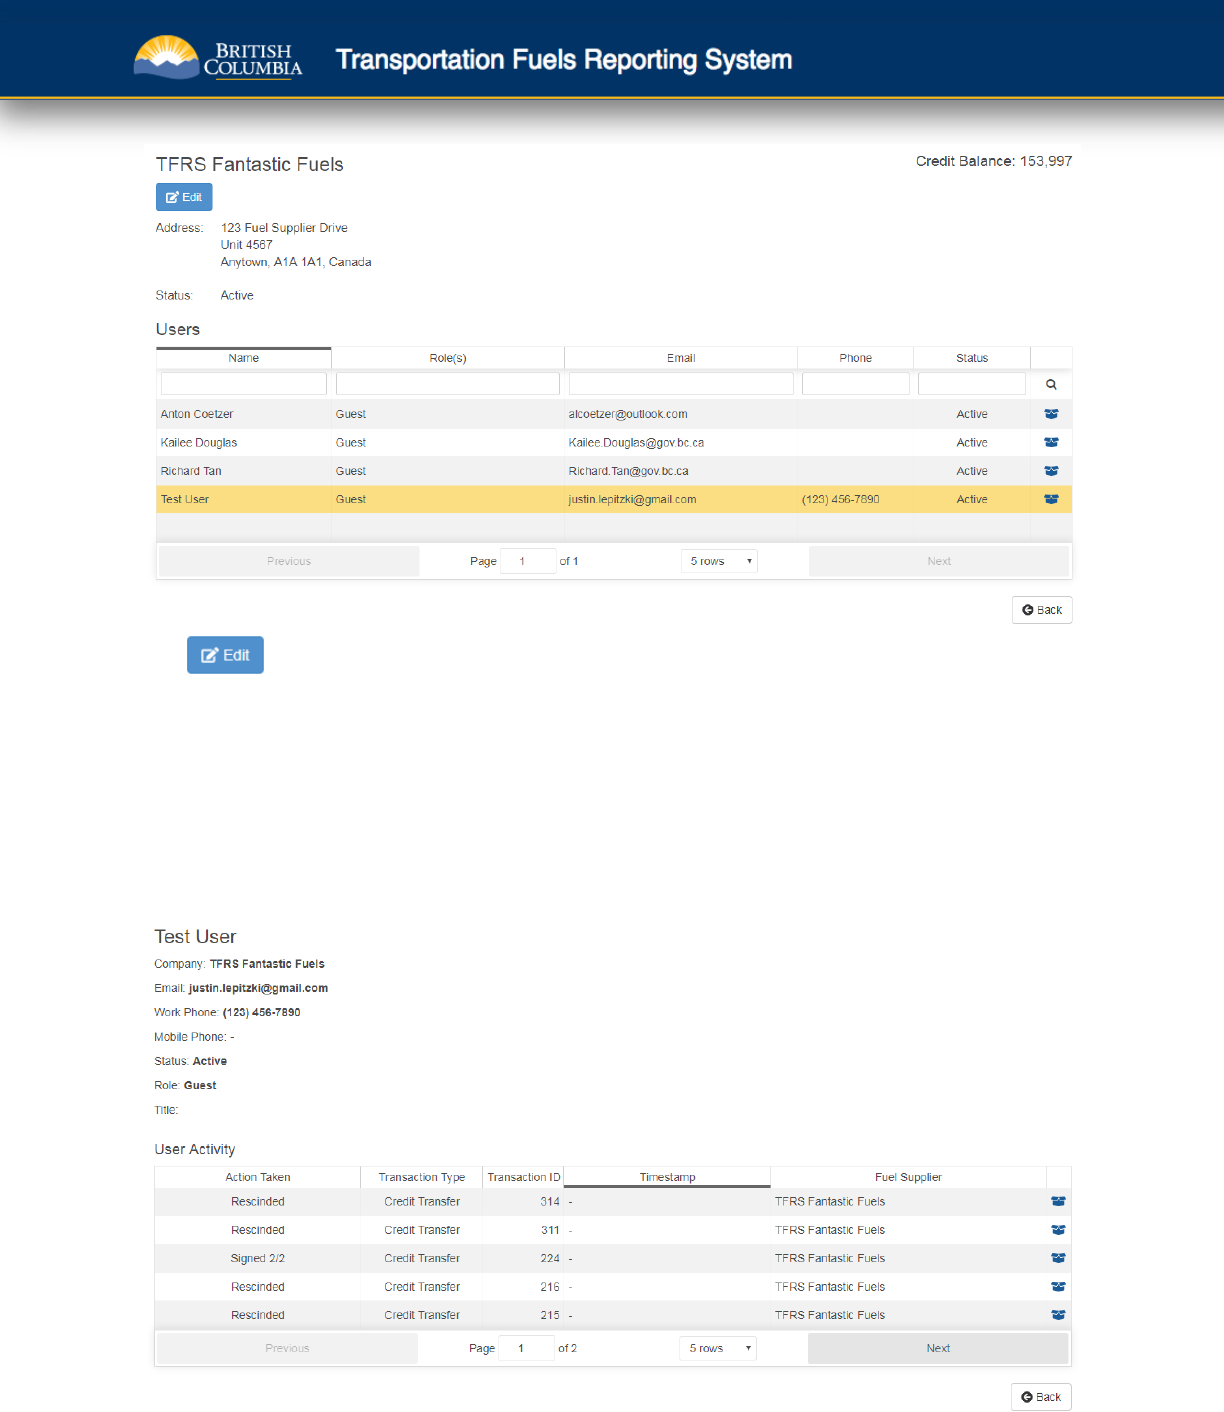Click email justin.lepitzki@gmail.com in Users table
1224x1412 pixels.
pos(632,499)
